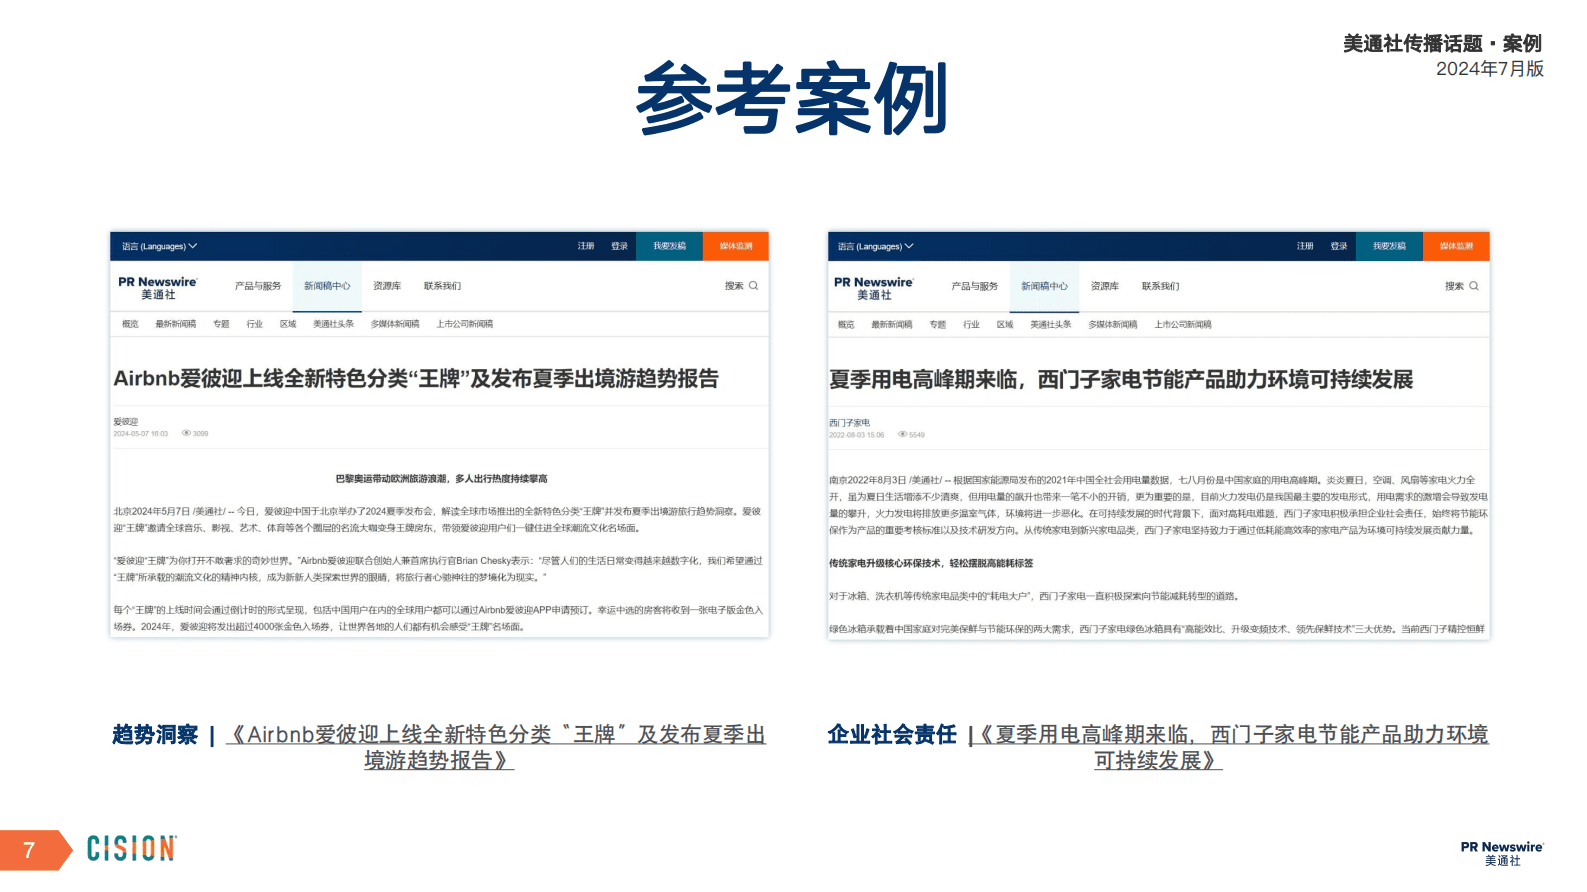Image resolution: width=1587 pixels, height=892 pixels.
Task: Open 产品与服务 menu in the 西门子 page
Action: [x=975, y=286]
